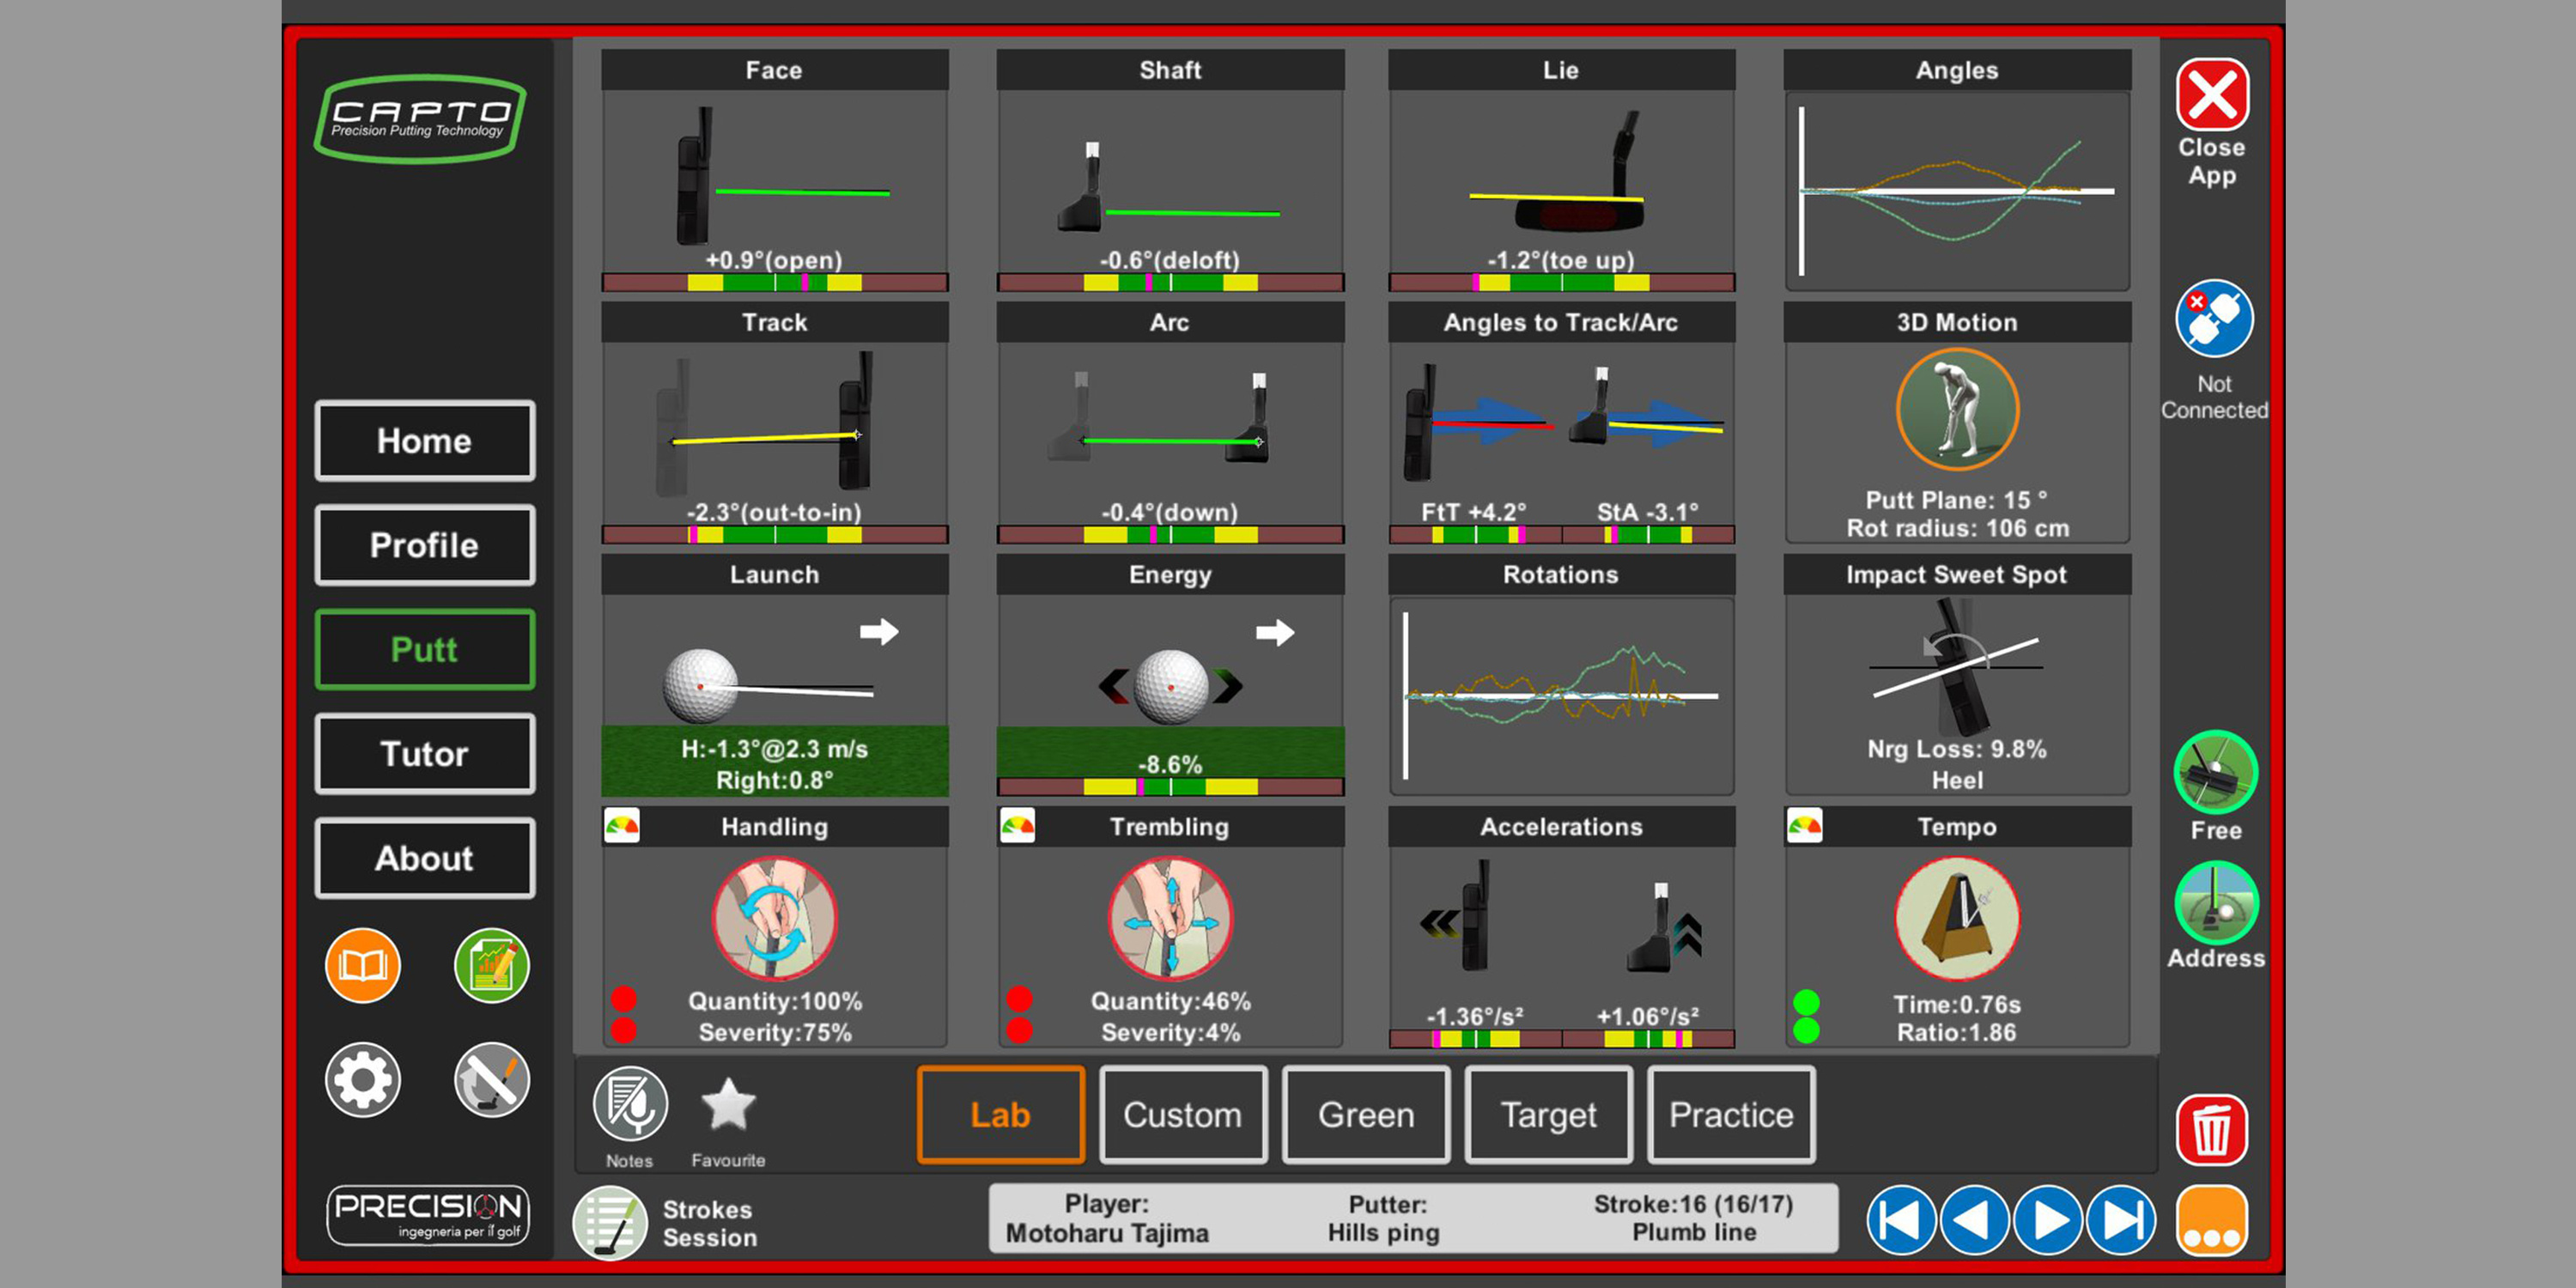The width and height of the screenshot is (2576, 1288).
Task: Go to the Tutor page
Action: click(x=425, y=754)
